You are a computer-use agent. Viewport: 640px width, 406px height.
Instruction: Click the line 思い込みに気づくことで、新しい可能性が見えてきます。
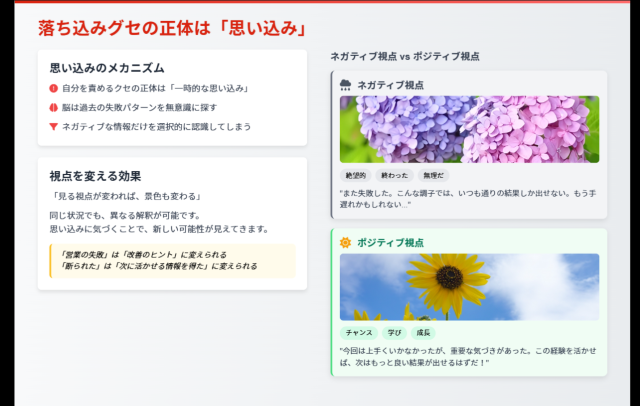[x=159, y=229]
